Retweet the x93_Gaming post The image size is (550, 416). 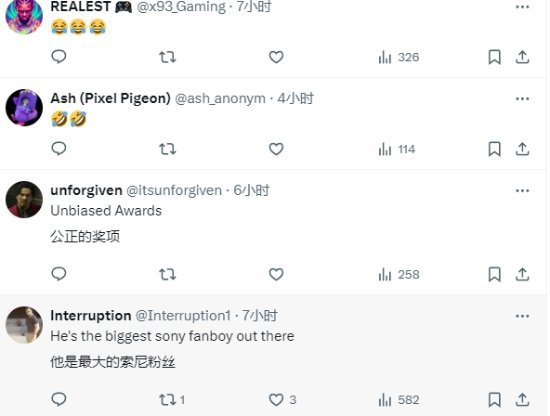167,57
